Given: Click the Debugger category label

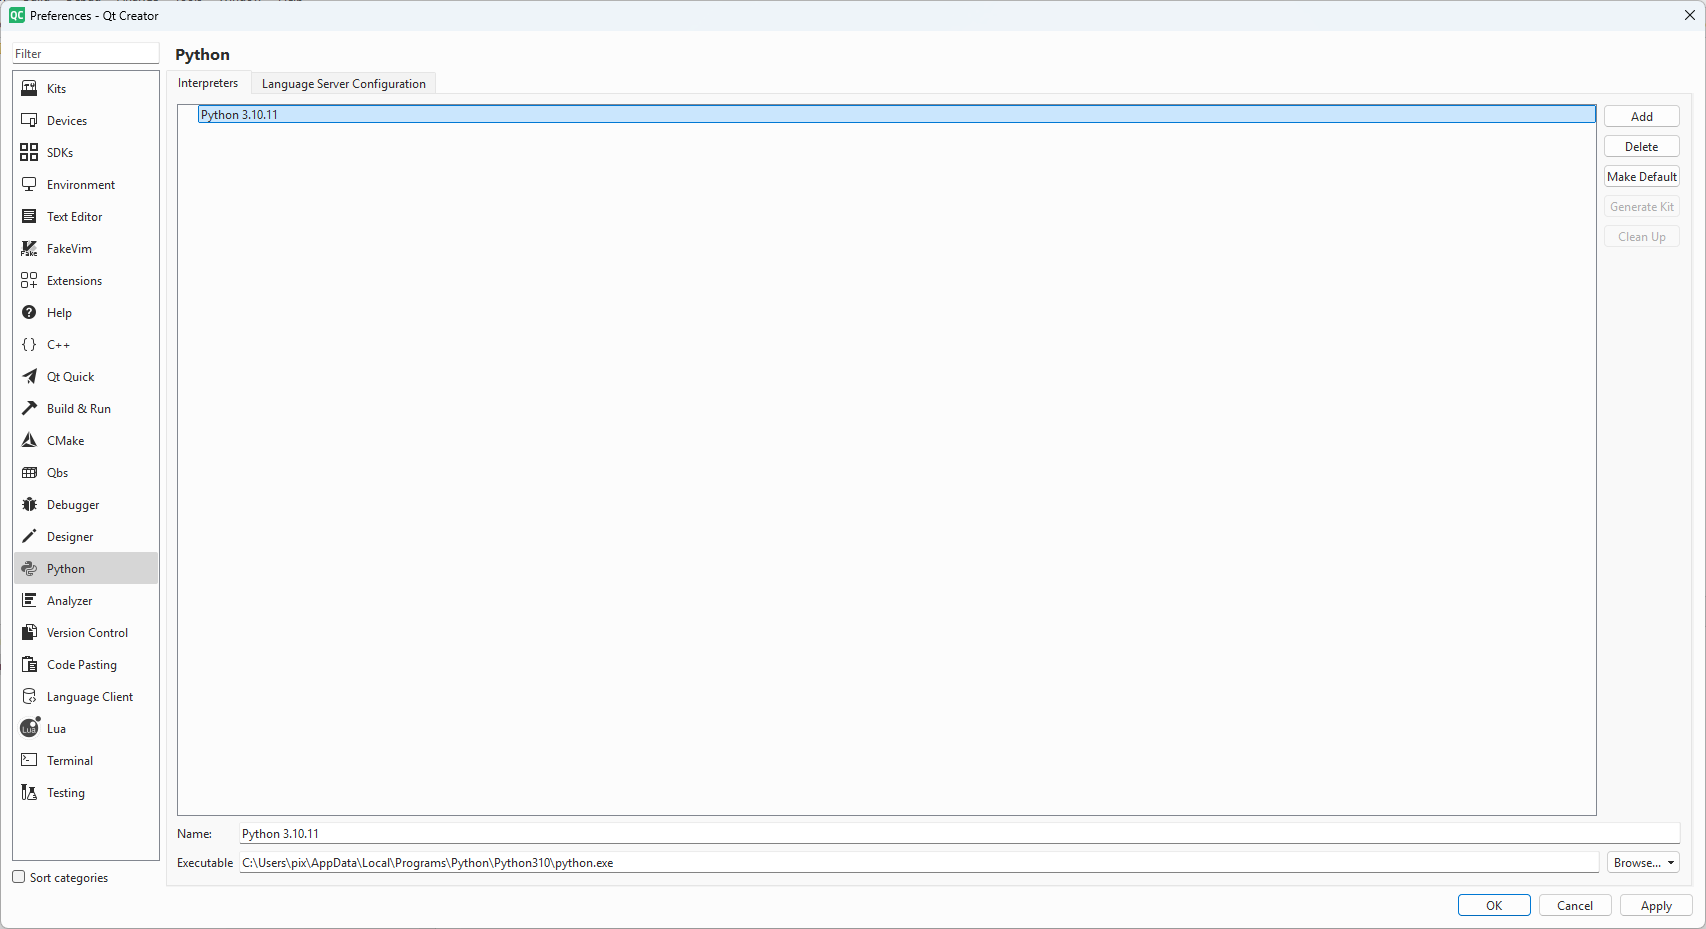Looking at the screenshot, I should (x=73, y=505).
